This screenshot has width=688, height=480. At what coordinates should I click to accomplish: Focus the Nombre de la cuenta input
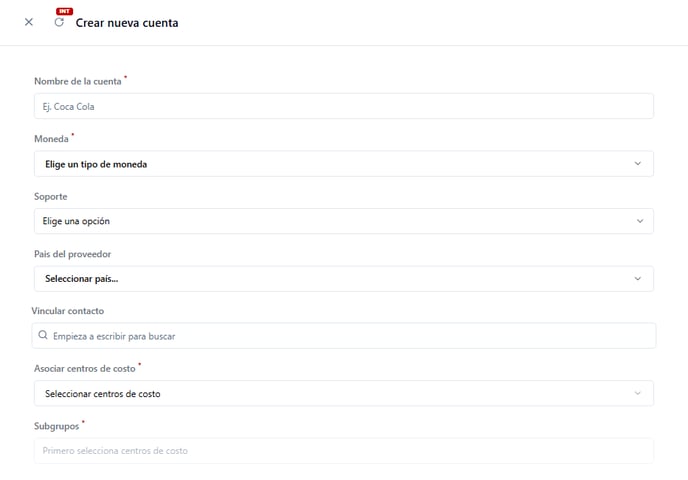click(x=343, y=106)
